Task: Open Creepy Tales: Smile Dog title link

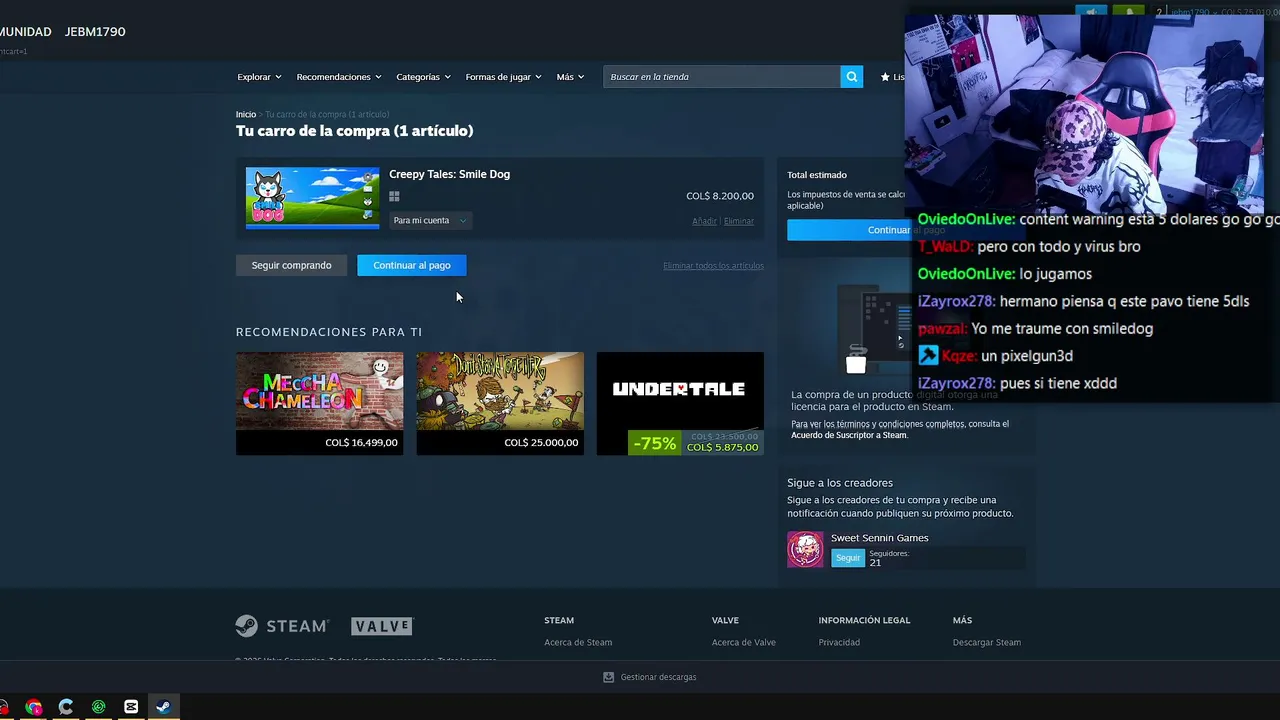Action: coord(449,174)
